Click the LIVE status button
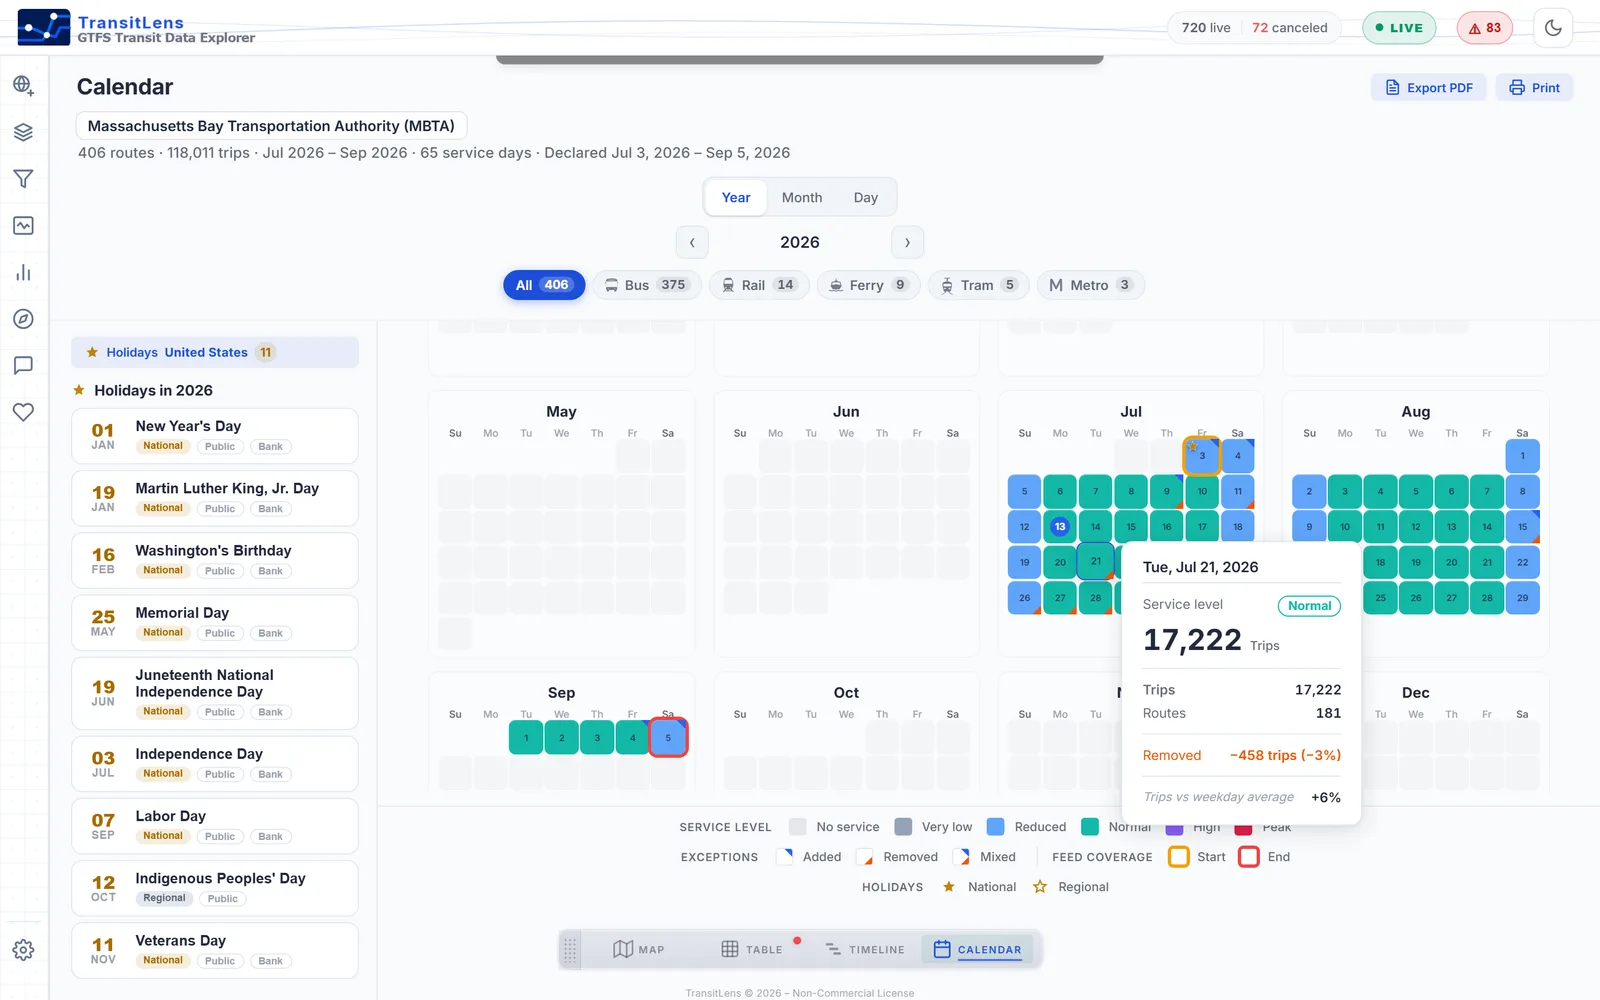 [1399, 28]
